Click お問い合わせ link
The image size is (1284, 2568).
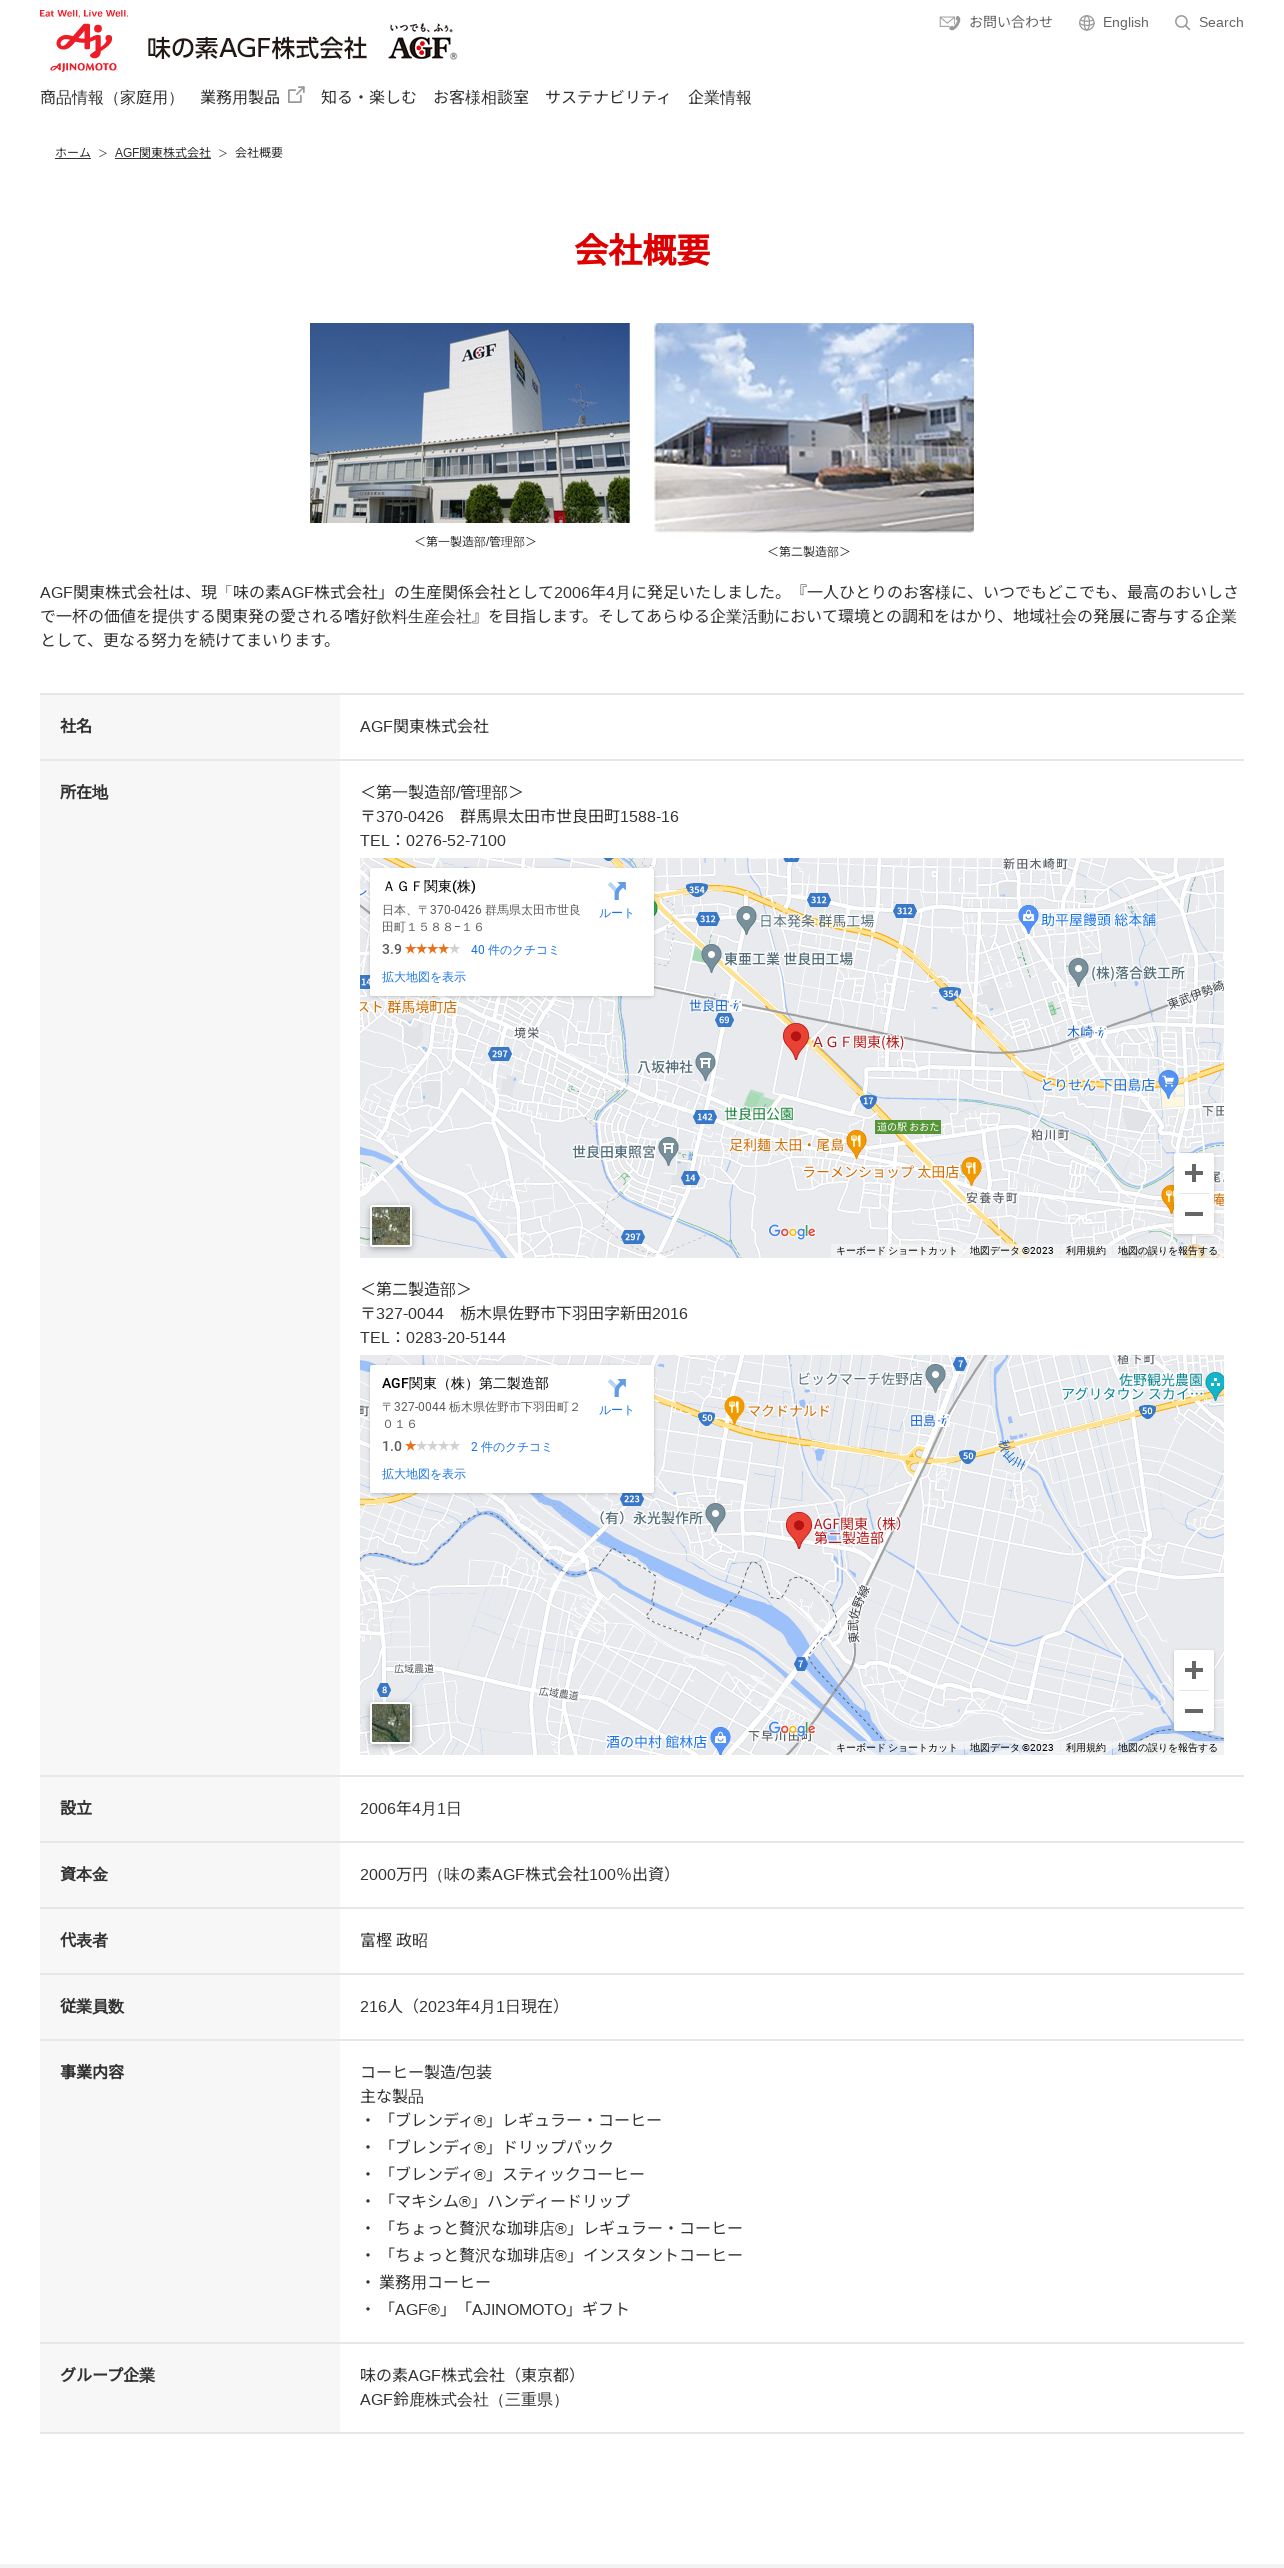1010,22
